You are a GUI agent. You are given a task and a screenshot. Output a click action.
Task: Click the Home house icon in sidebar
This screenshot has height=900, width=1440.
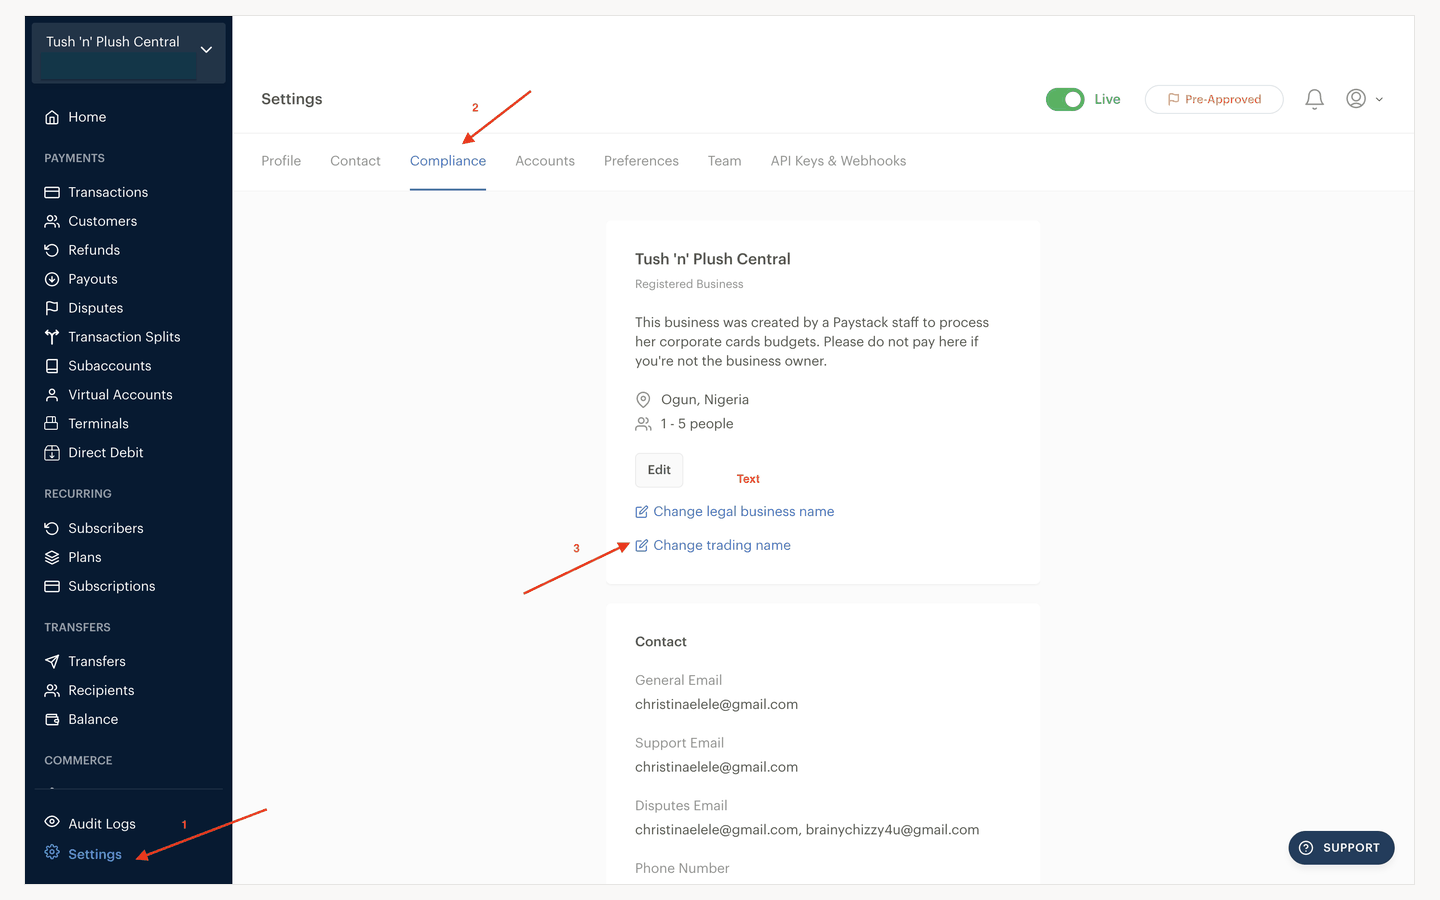[x=52, y=118]
